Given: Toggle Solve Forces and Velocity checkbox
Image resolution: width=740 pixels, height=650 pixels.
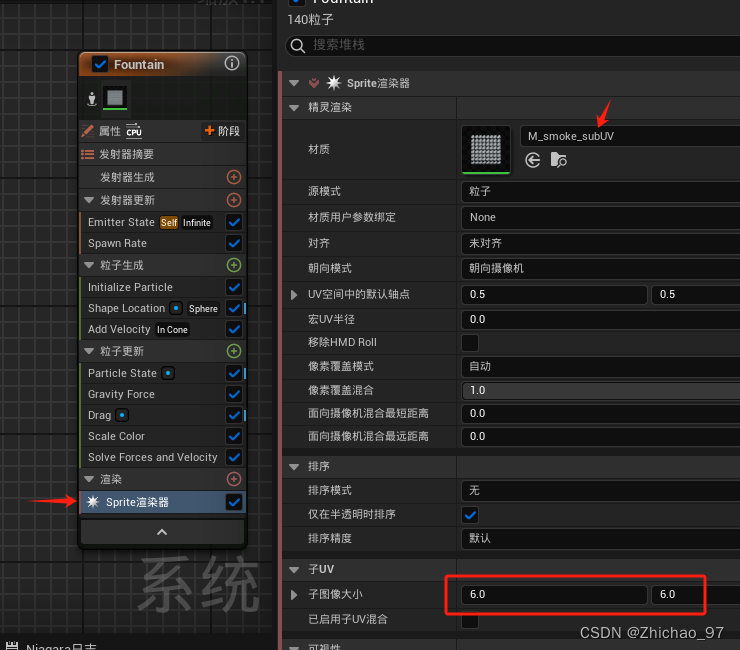Looking at the screenshot, I should tap(234, 457).
